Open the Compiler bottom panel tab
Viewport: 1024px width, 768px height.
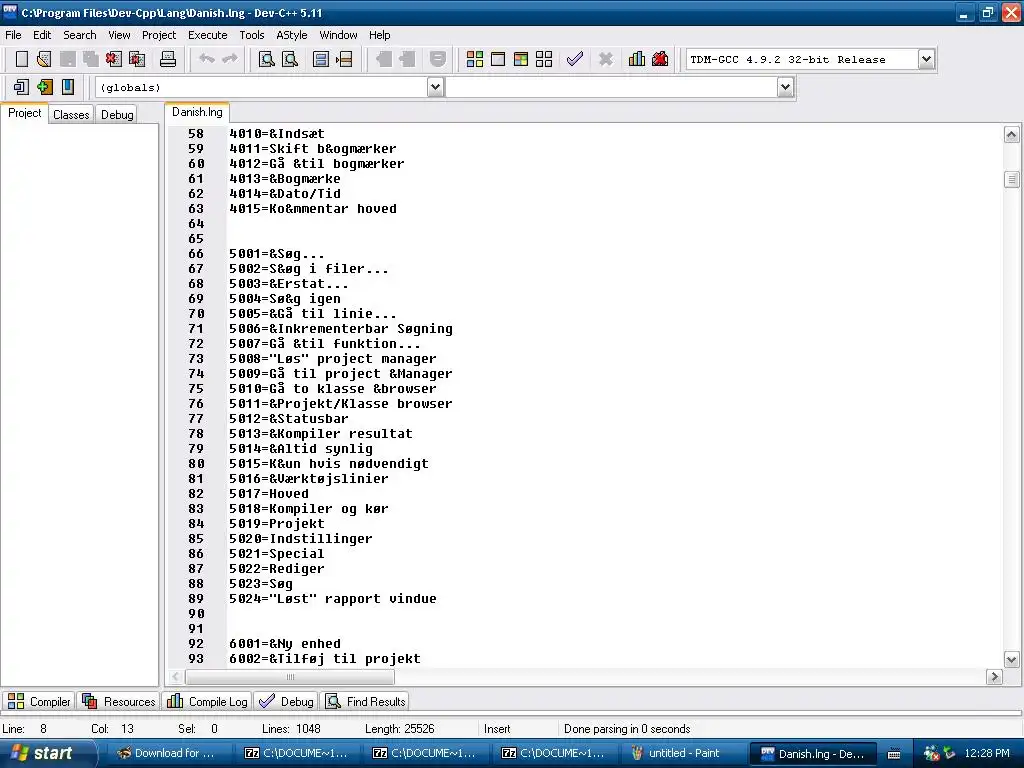[x=39, y=701]
